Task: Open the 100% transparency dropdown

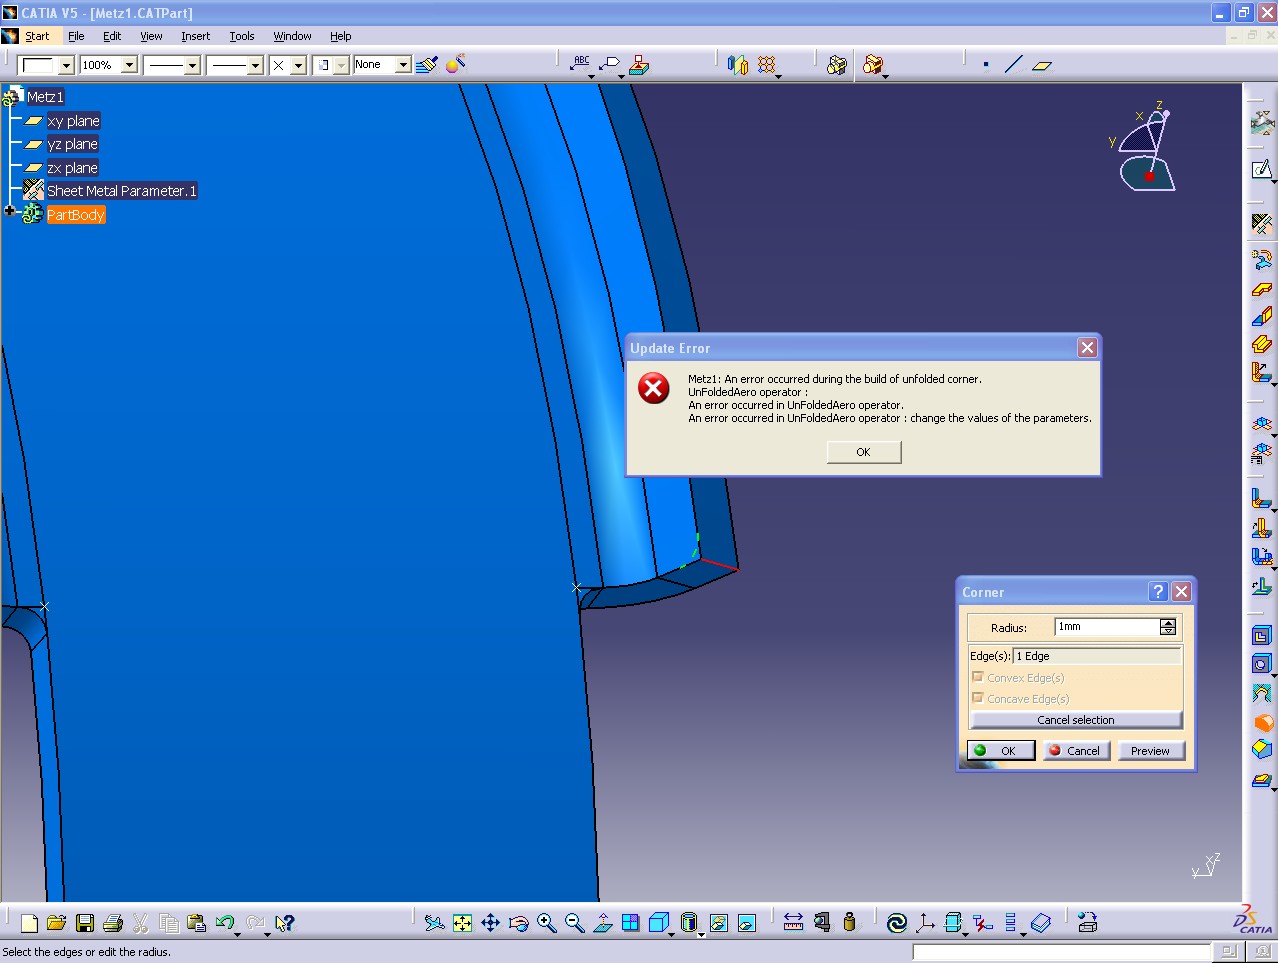Action: (x=129, y=65)
